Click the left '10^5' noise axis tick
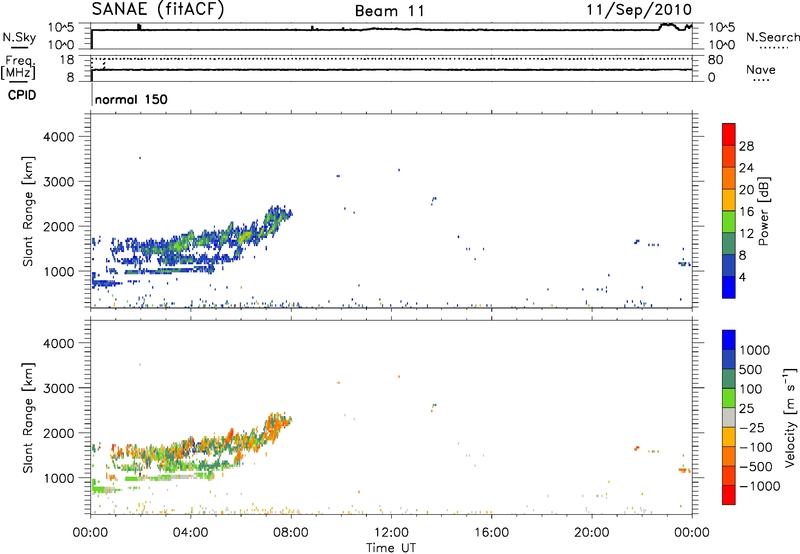 click(61, 28)
